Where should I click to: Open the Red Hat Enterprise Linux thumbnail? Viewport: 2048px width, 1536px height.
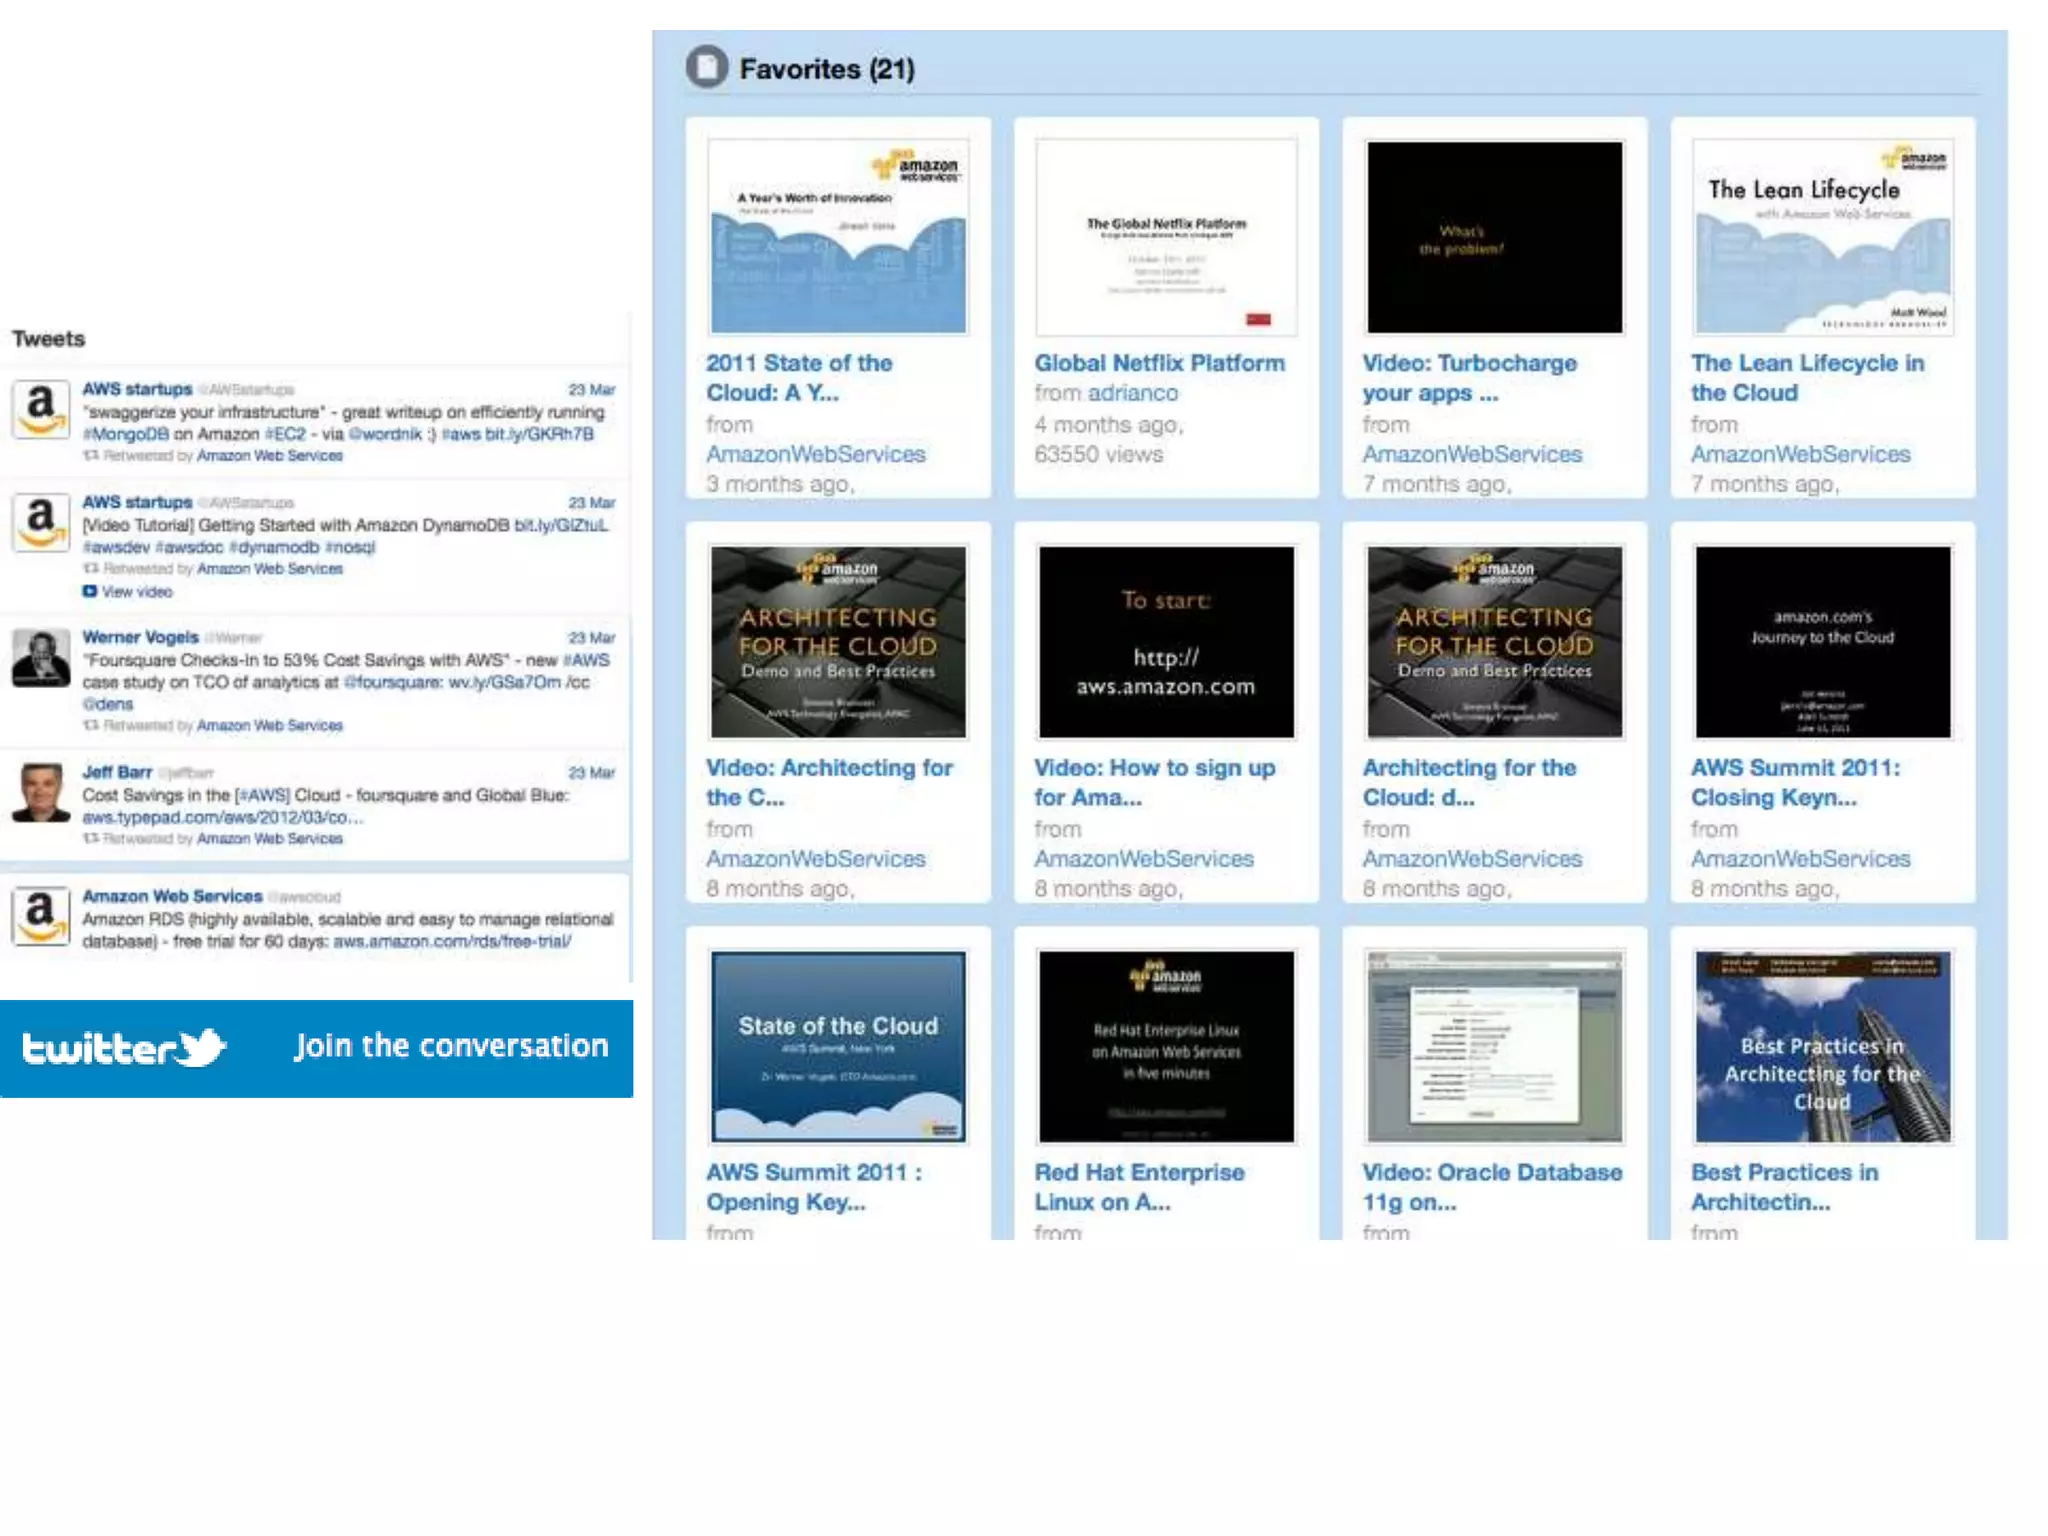pyautogui.click(x=1166, y=1046)
